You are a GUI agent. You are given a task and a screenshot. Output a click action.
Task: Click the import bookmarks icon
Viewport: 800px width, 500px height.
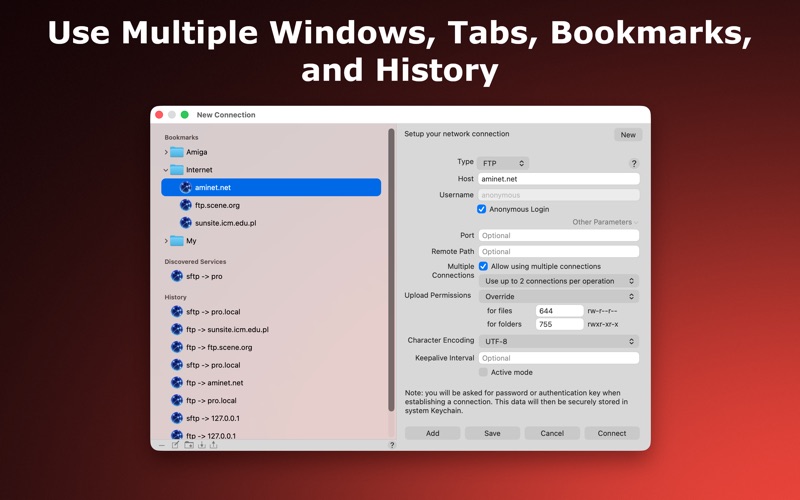(x=202, y=445)
